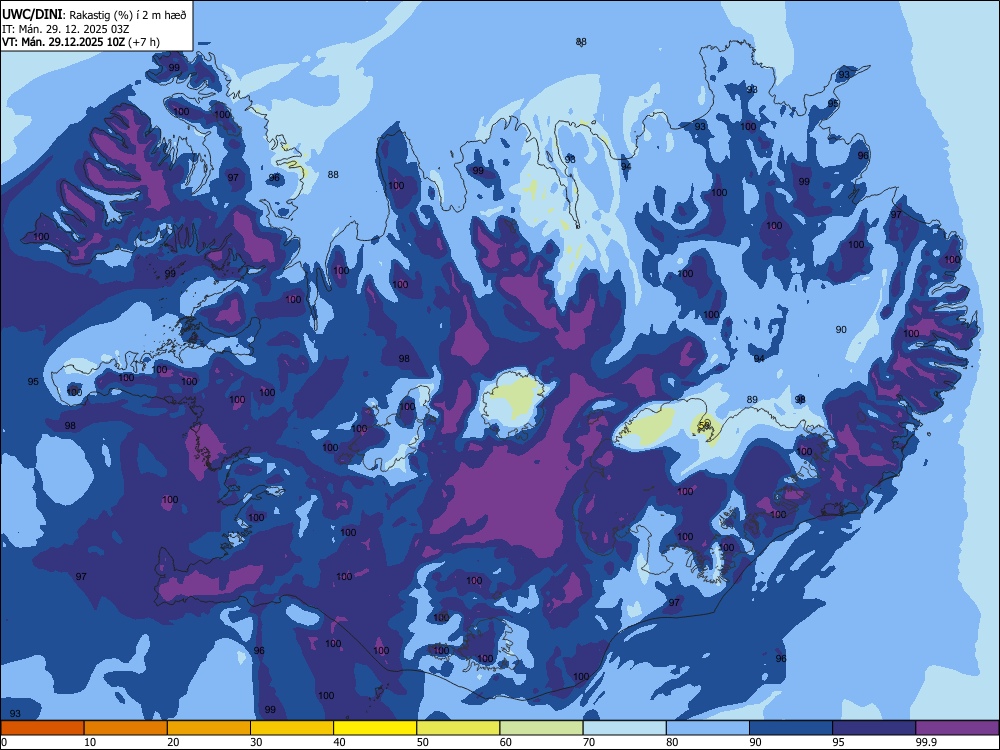Select the medium blue 90–95 legend block

pos(791,728)
